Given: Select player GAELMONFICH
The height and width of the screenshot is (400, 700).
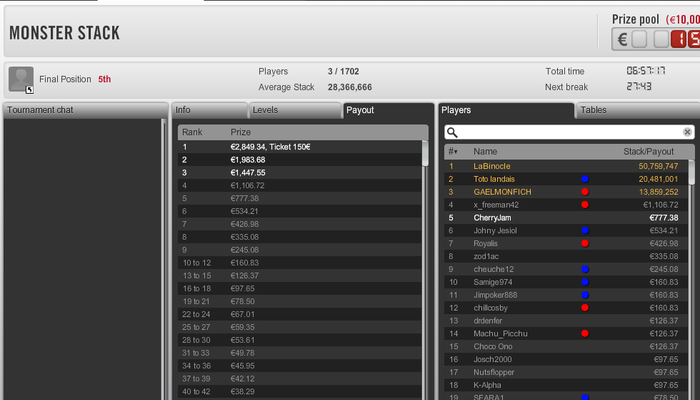Looking at the screenshot, I should [567, 192].
